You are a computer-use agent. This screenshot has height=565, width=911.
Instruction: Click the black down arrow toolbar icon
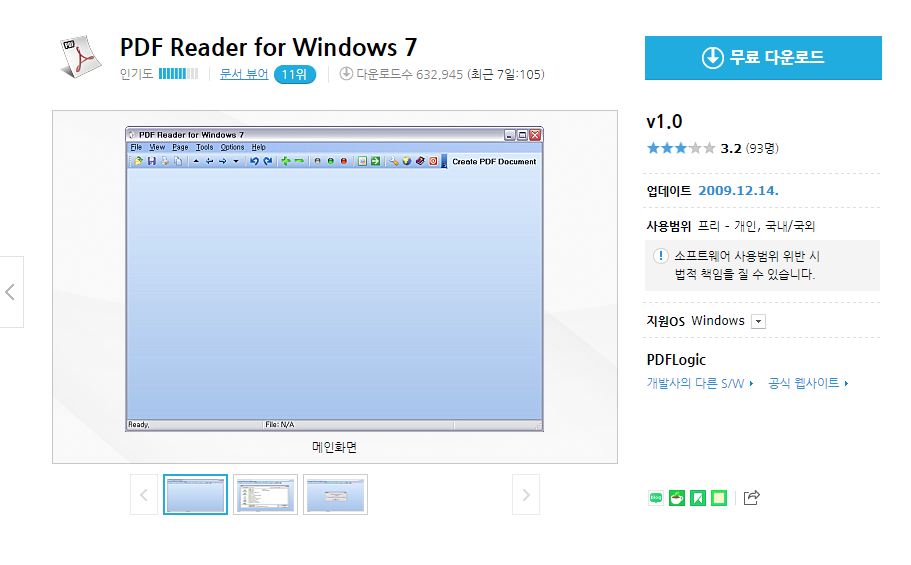[236, 161]
